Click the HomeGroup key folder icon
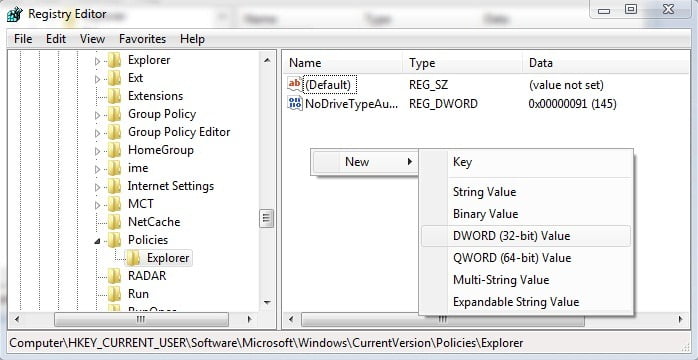 (x=114, y=150)
